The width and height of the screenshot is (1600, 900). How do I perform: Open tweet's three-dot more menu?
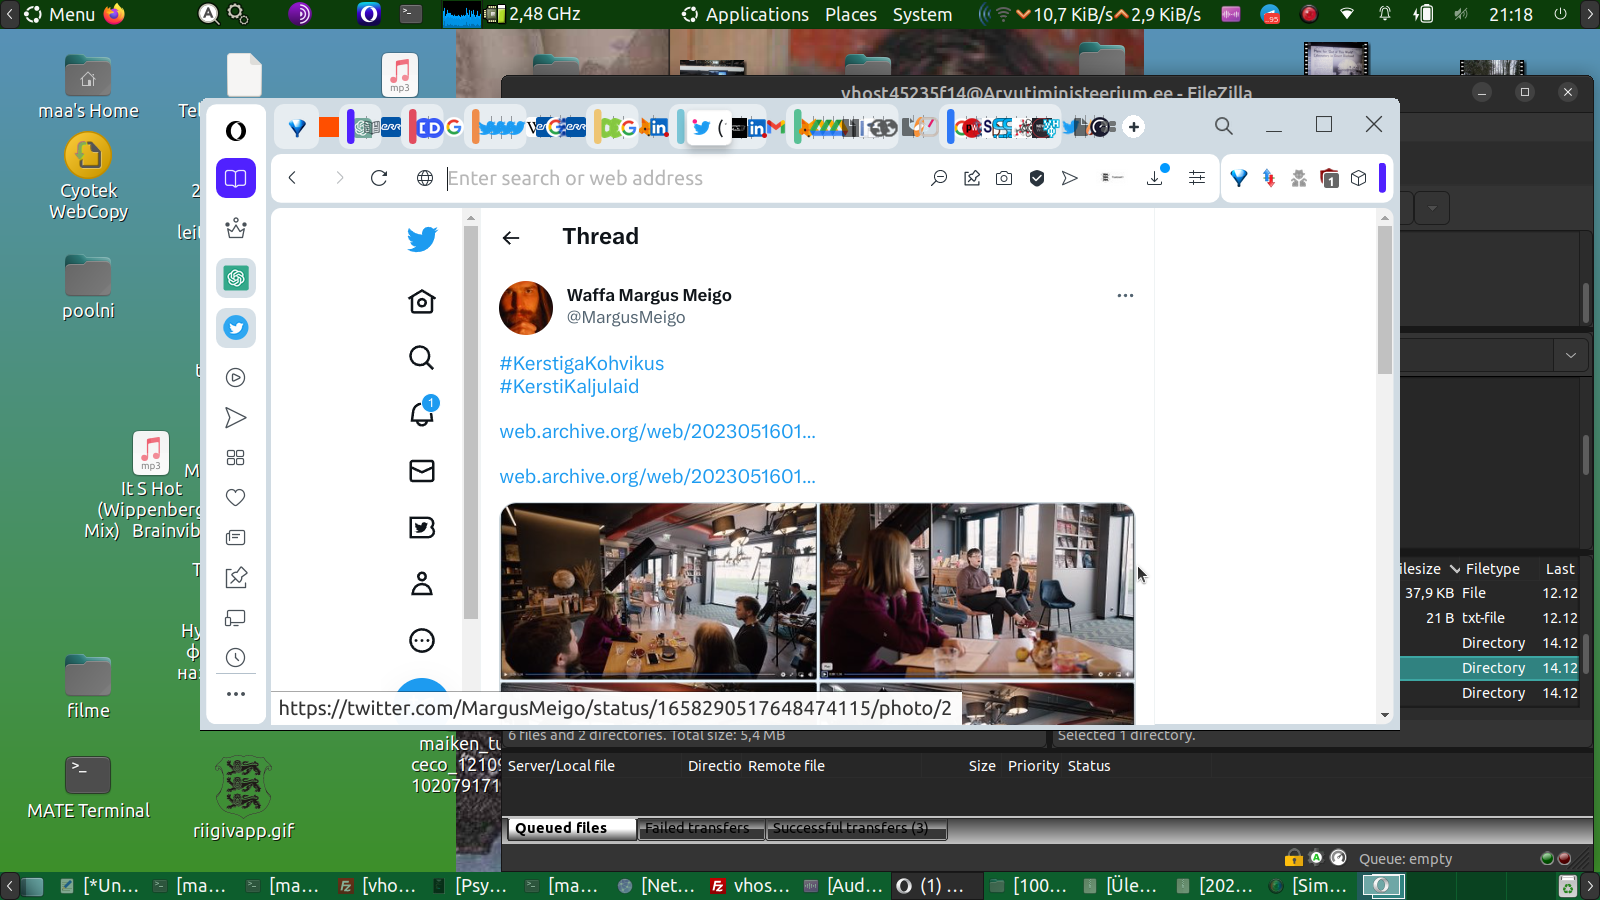click(1125, 296)
